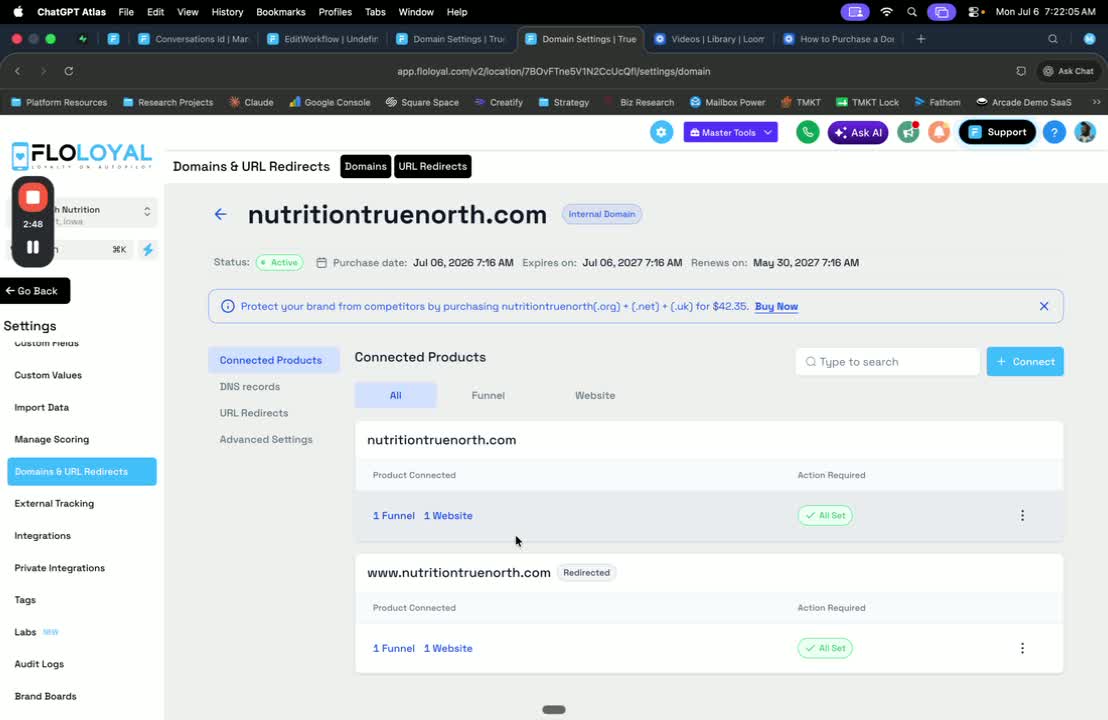Click the Domains header button
The width and height of the screenshot is (1108, 720).
(365, 166)
